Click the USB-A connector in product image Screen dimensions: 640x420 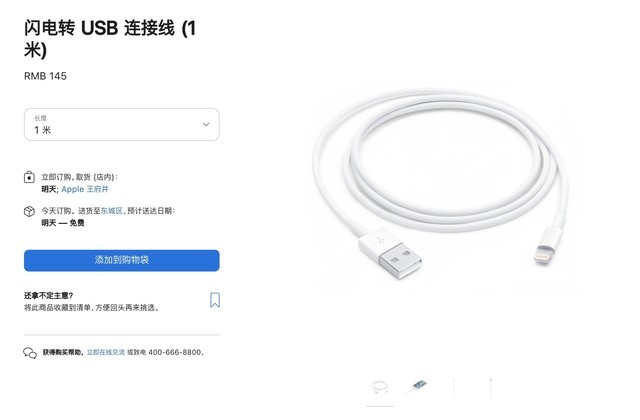[x=390, y=253]
